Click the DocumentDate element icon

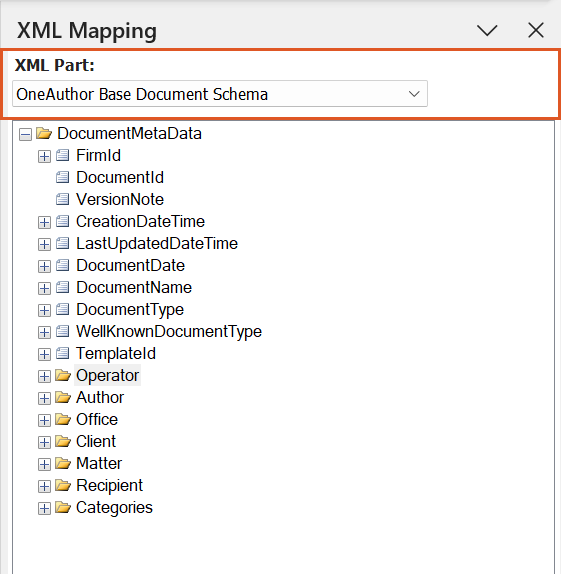coord(63,265)
